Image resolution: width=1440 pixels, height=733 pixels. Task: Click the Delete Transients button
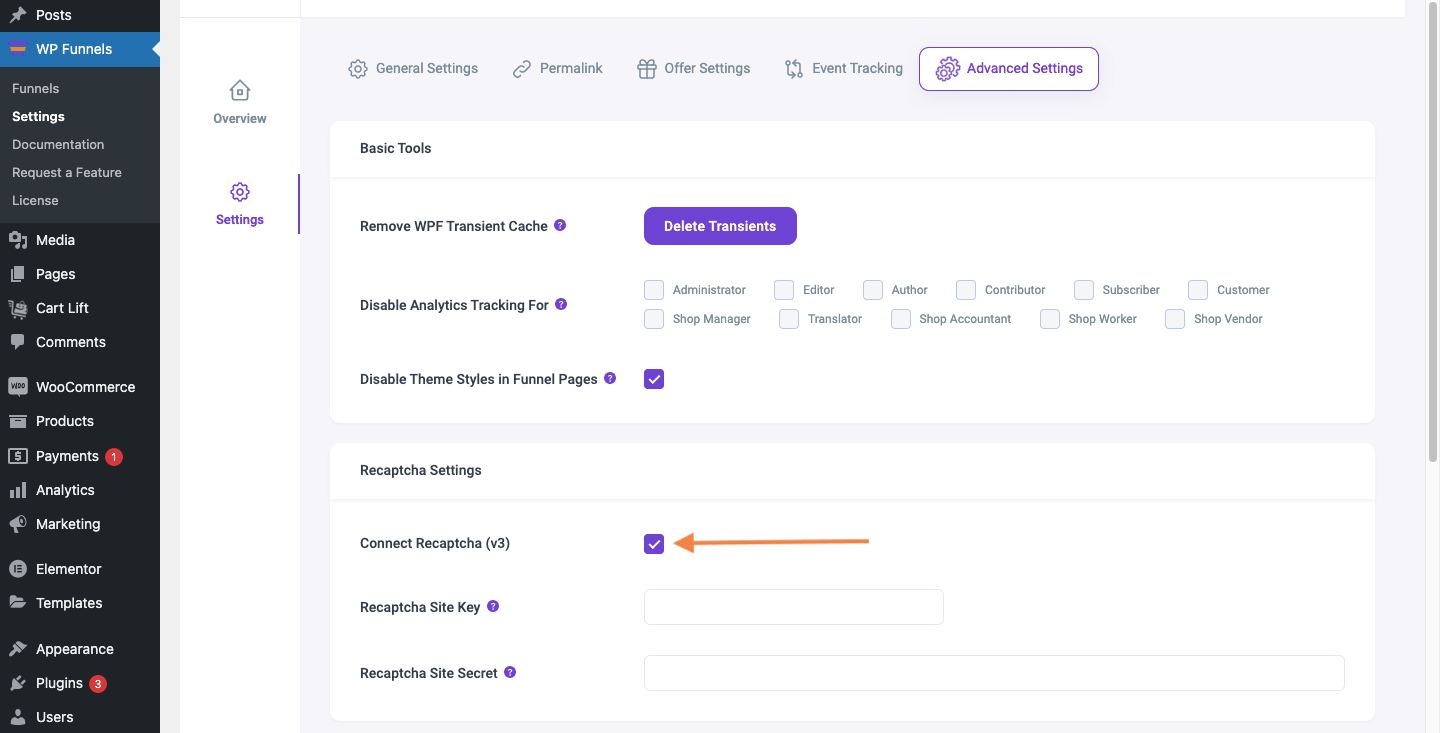pos(720,226)
